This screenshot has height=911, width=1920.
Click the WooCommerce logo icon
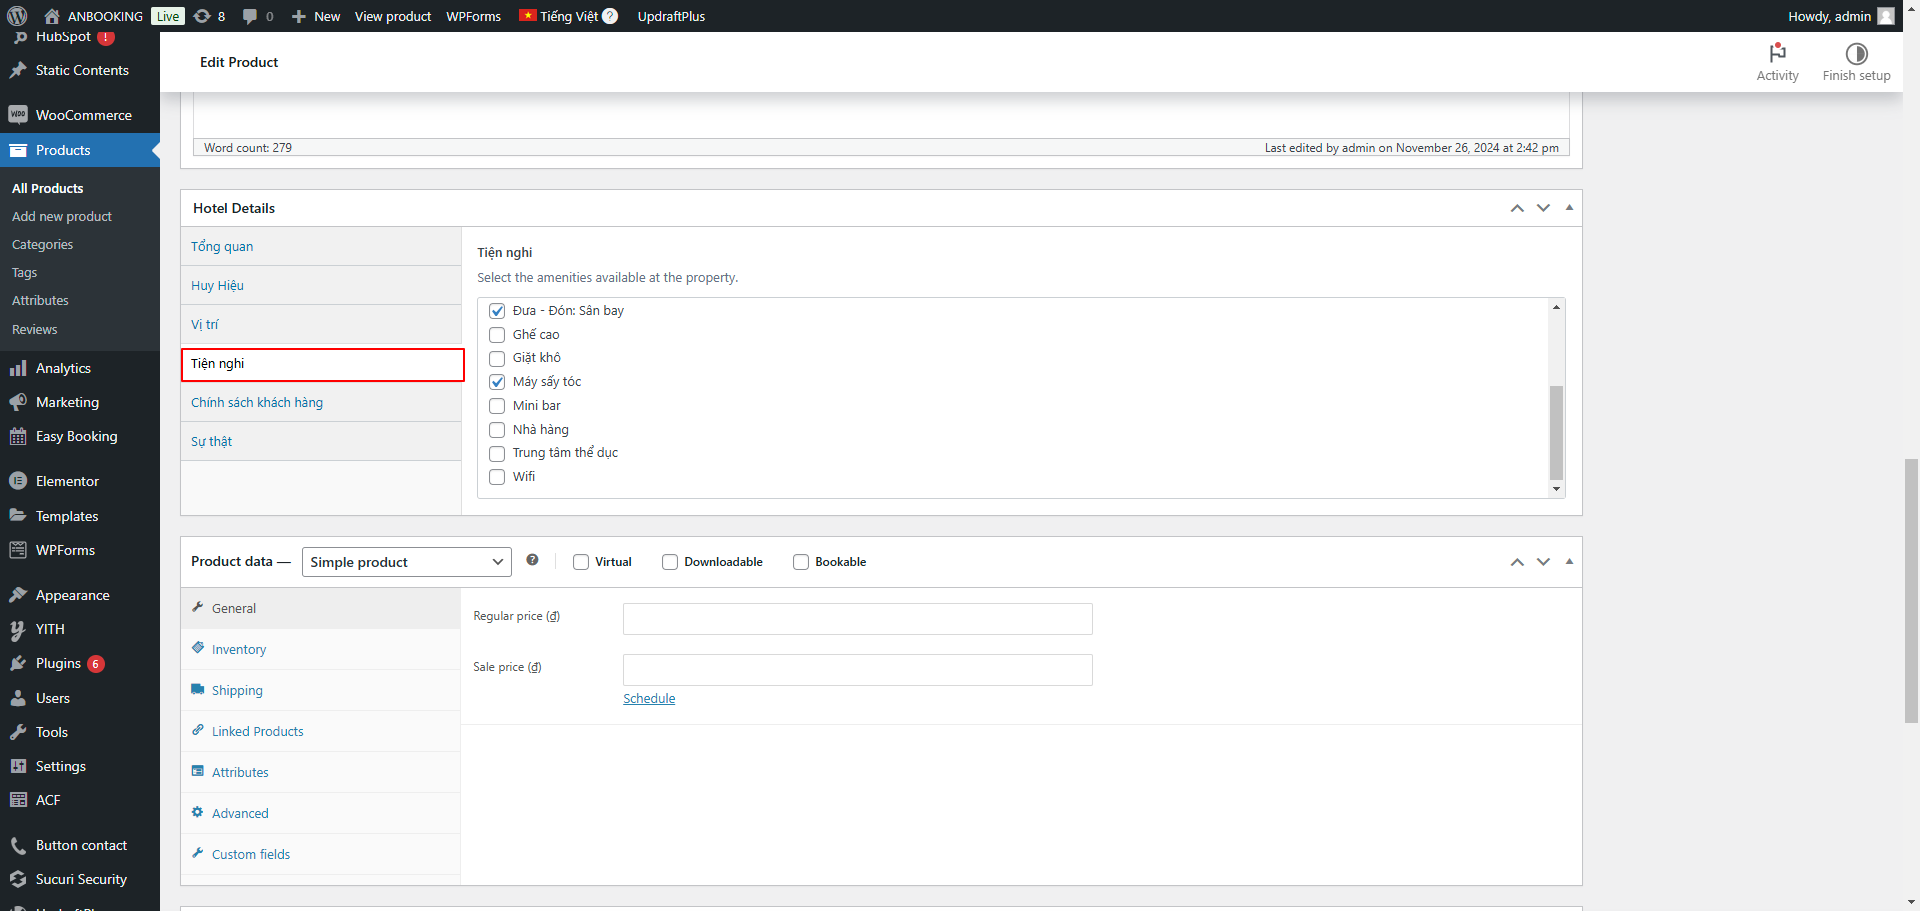tap(18, 115)
